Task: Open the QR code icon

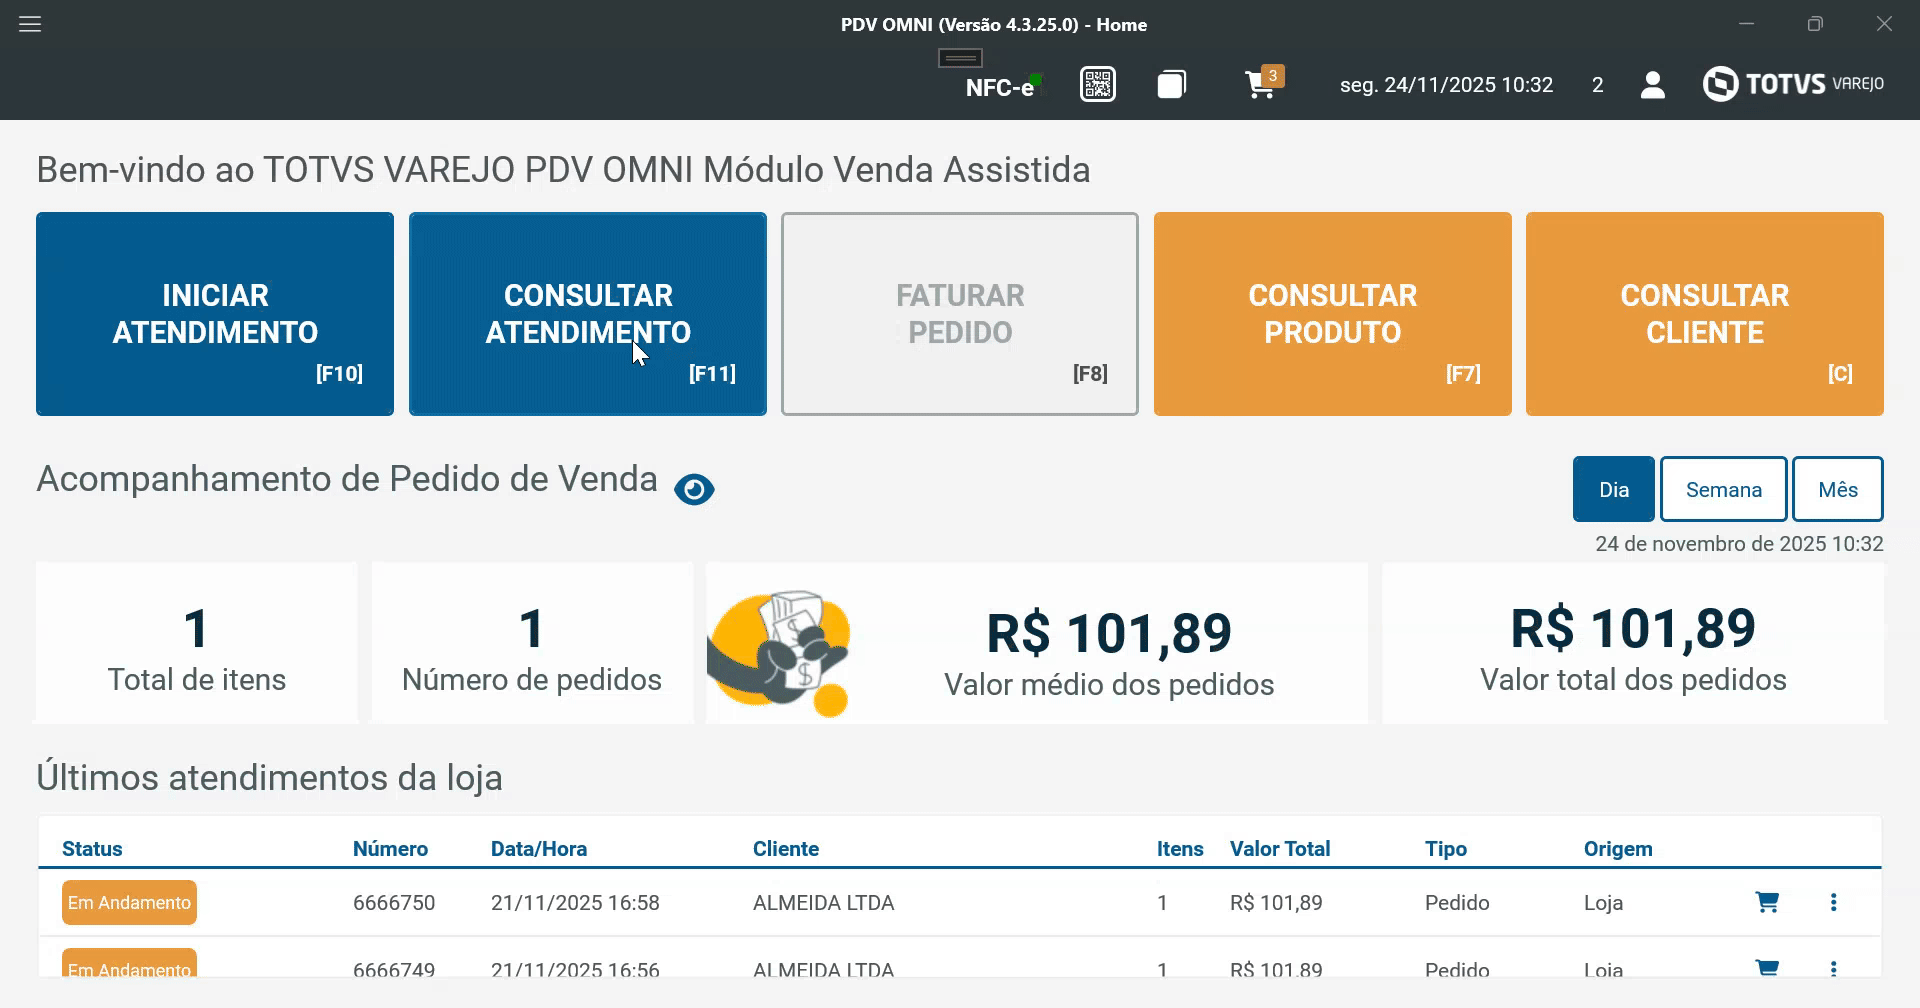Action: point(1098,85)
